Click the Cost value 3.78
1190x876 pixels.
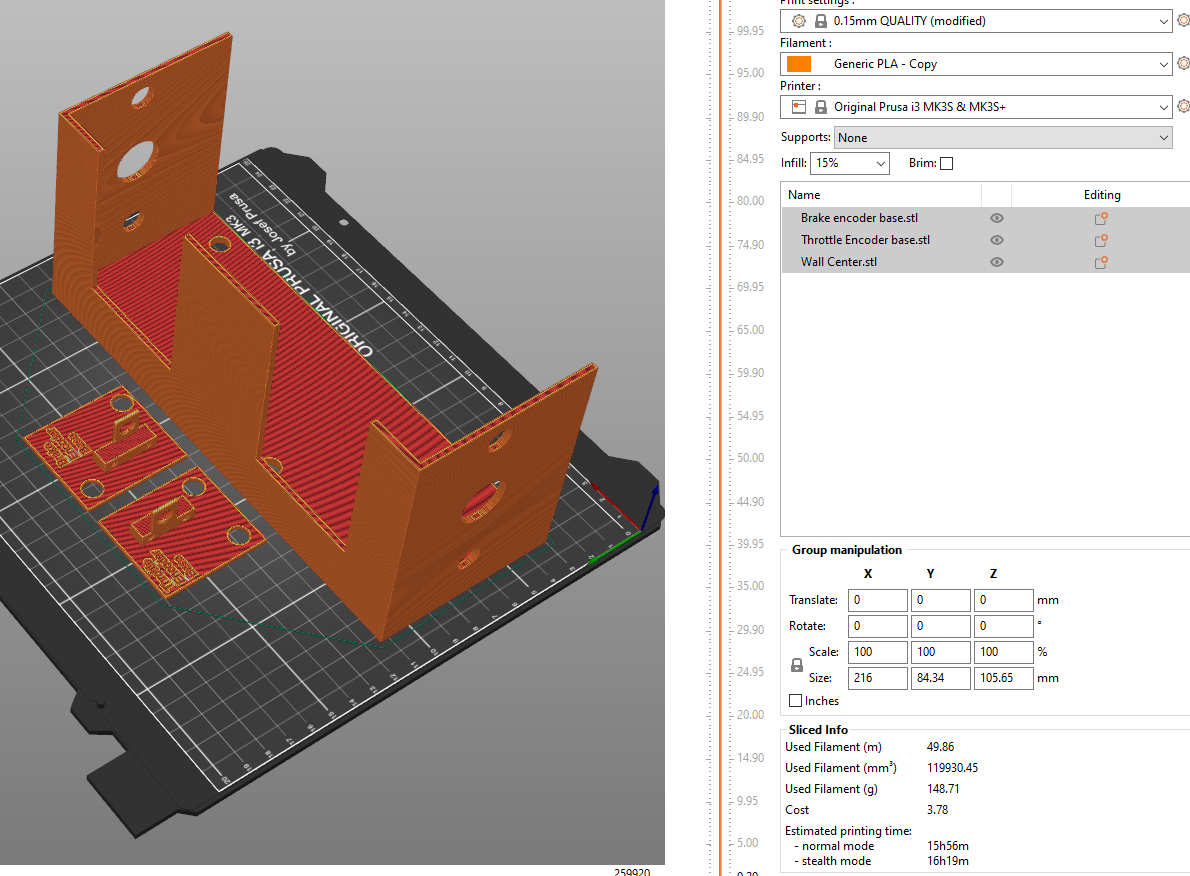[937, 810]
